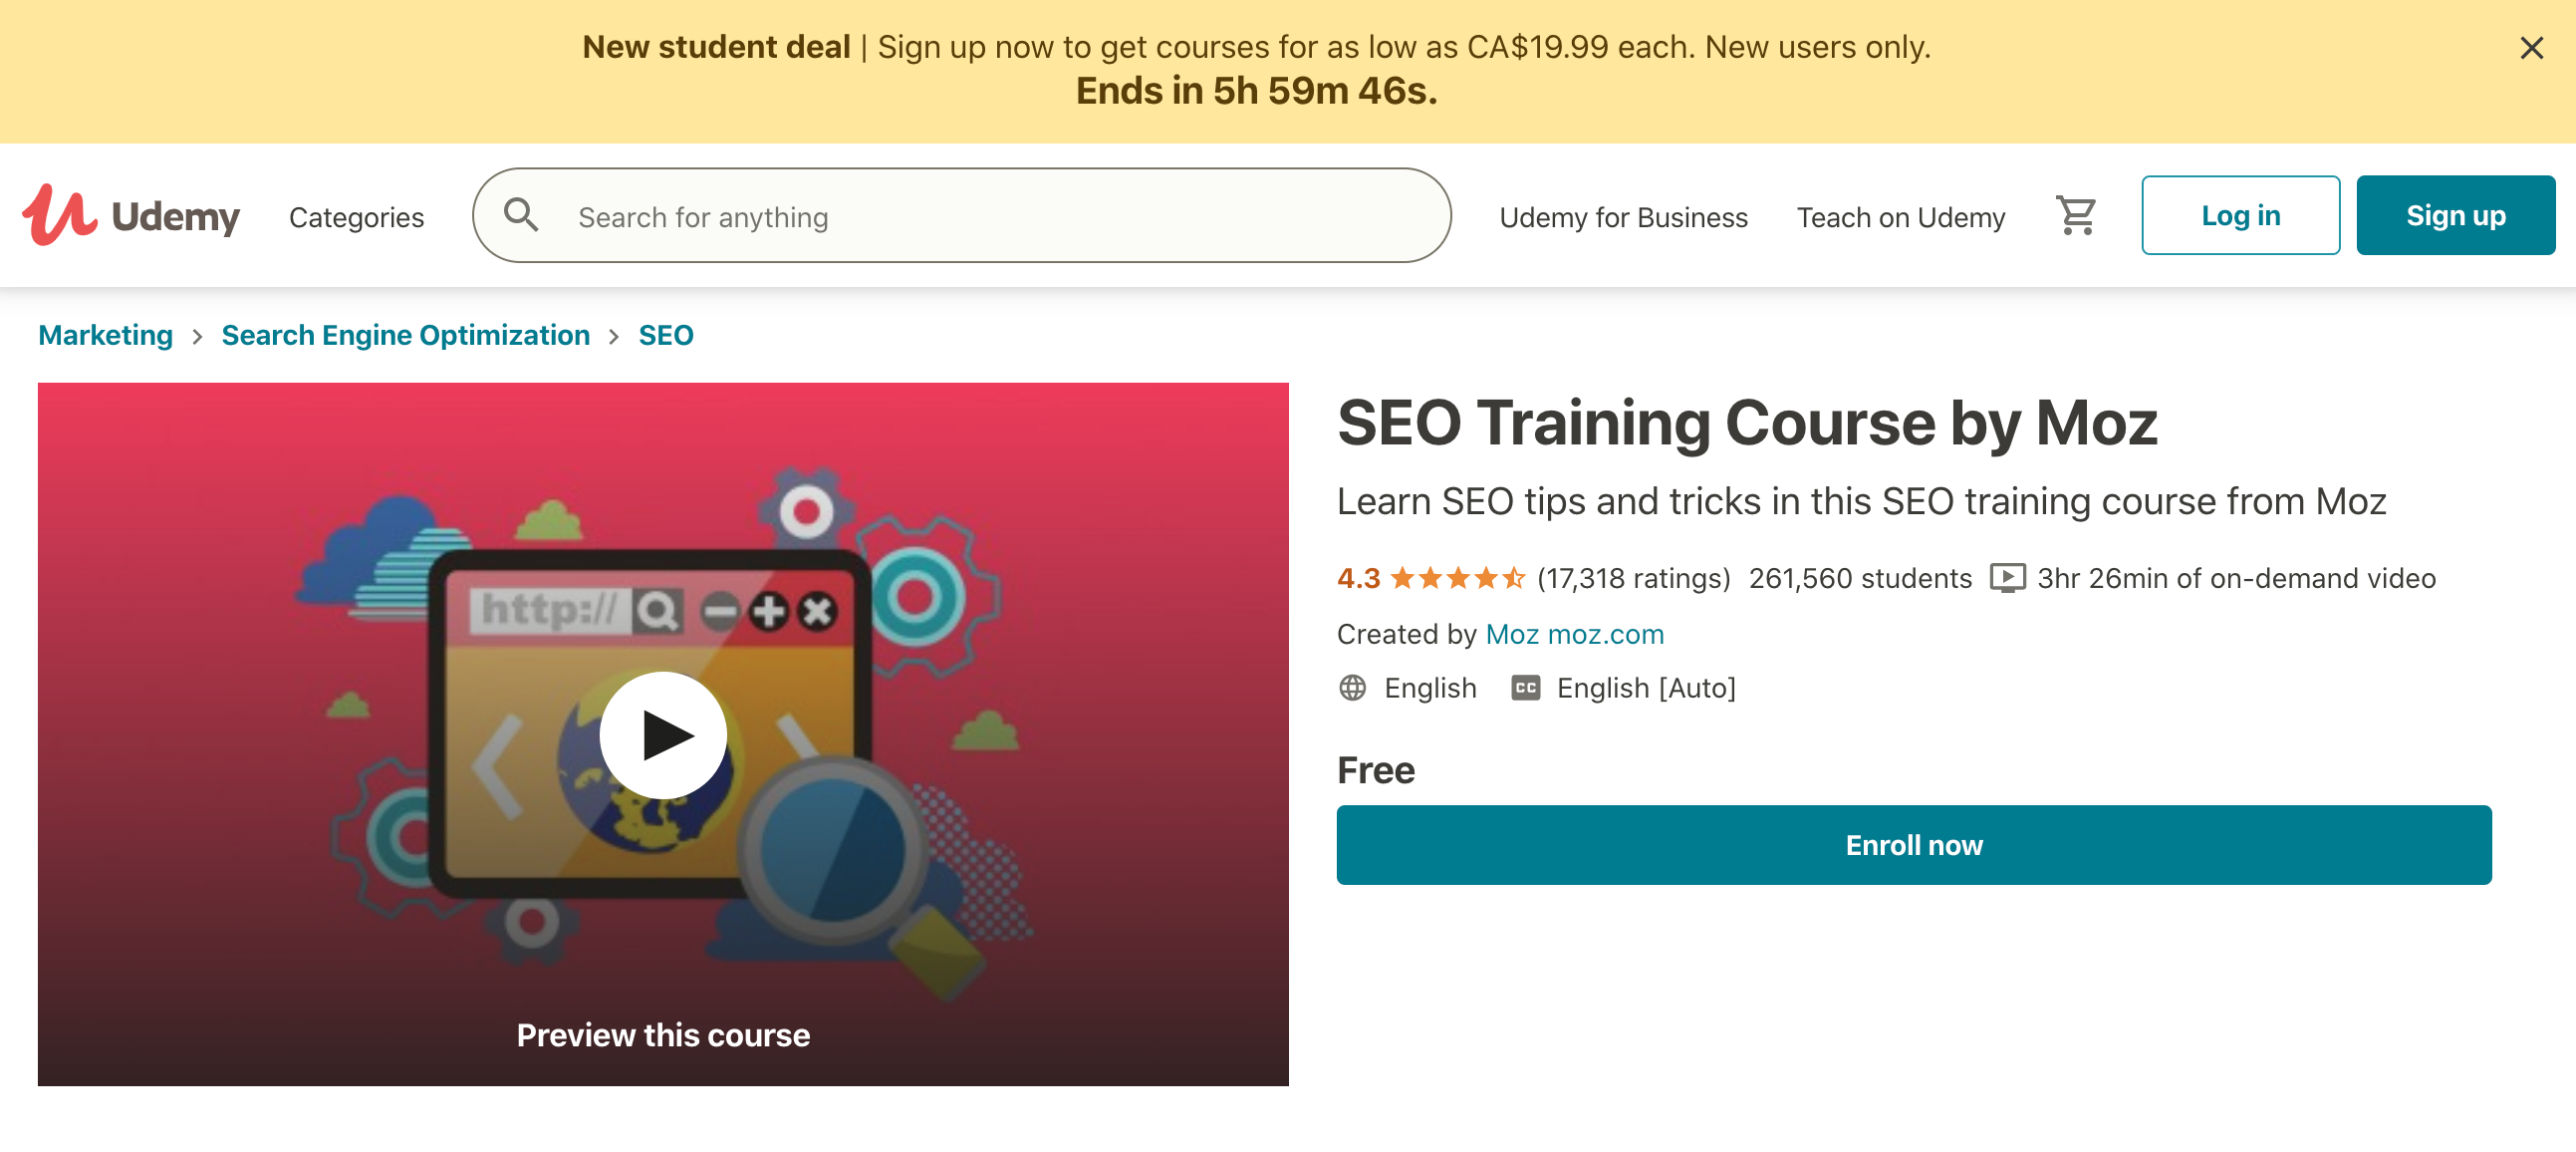Click the SEO breadcrumb link
Screen dimensions: 2576x1152
coord(665,335)
